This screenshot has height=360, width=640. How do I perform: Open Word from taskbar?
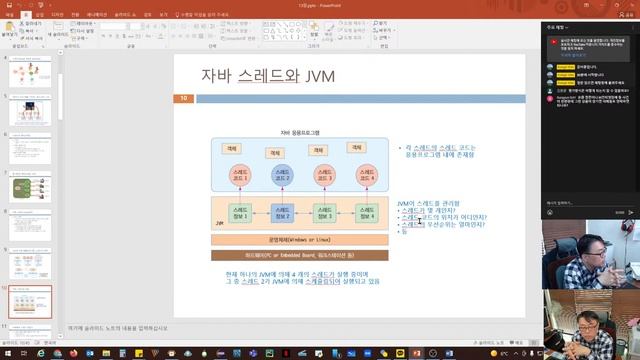point(449,353)
